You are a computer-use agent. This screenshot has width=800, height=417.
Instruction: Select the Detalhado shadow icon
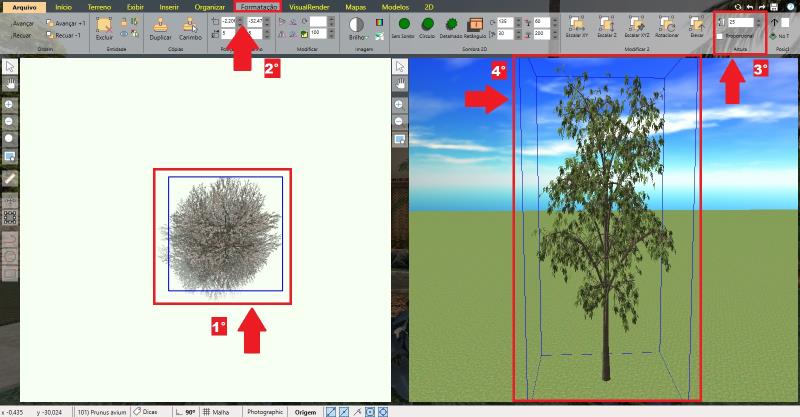click(450, 23)
